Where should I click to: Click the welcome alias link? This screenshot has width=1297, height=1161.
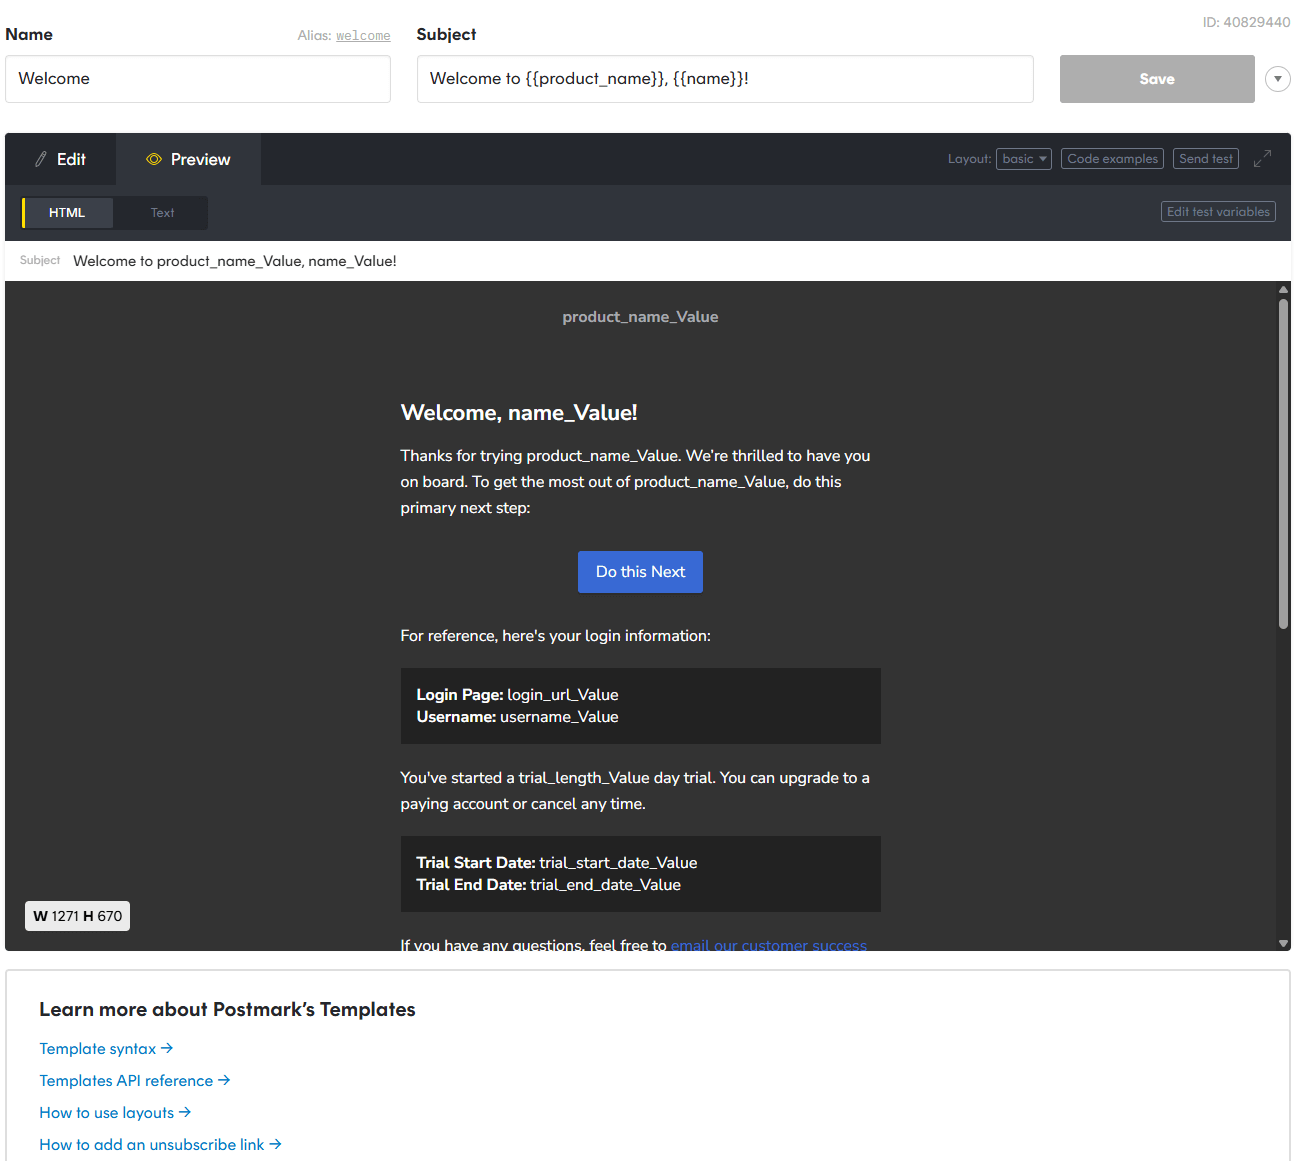(x=363, y=36)
